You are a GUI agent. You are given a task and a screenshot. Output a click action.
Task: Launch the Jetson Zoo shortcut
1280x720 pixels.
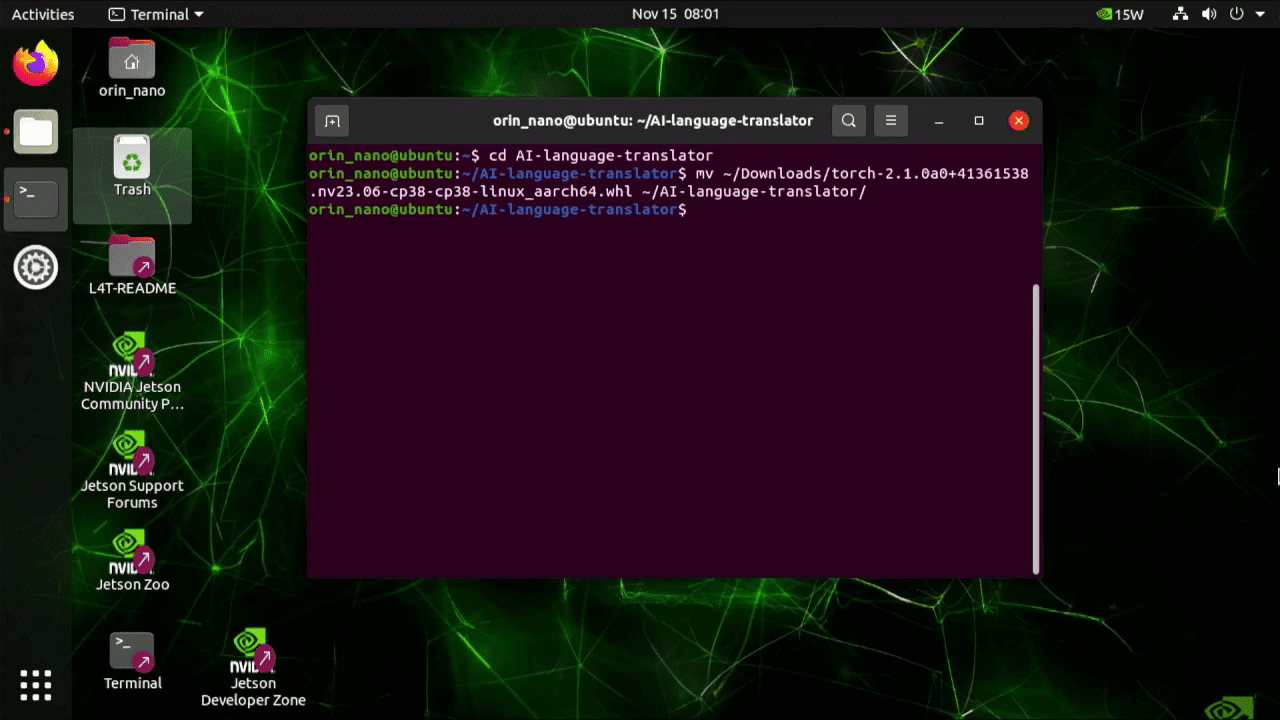[131, 552]
